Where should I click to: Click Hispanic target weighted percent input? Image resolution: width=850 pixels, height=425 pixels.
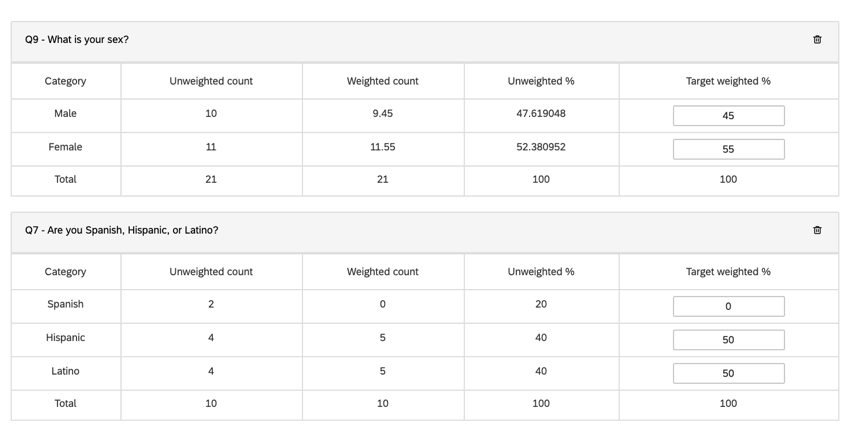point(728,340)
